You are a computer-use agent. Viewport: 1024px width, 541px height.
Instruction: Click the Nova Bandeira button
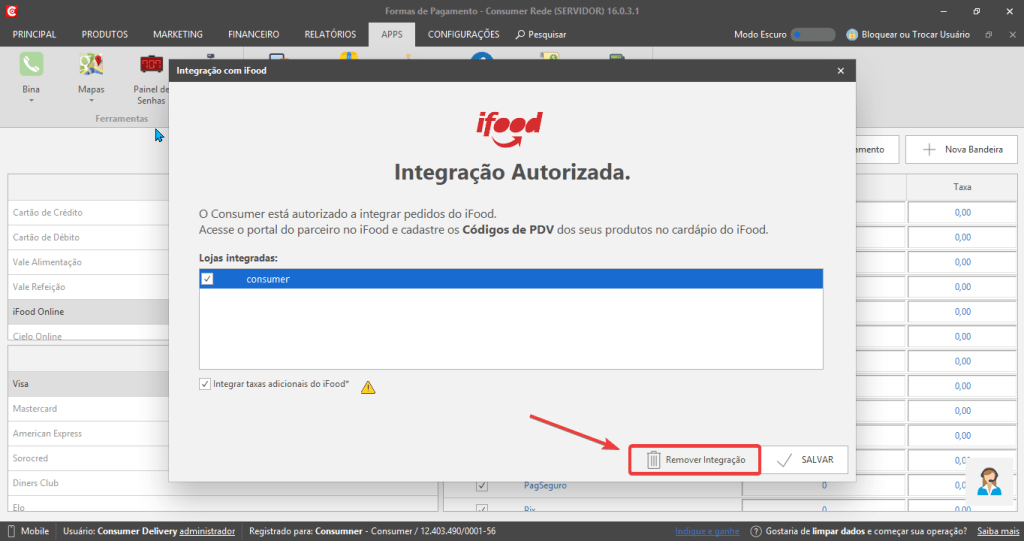click(961, 150)
